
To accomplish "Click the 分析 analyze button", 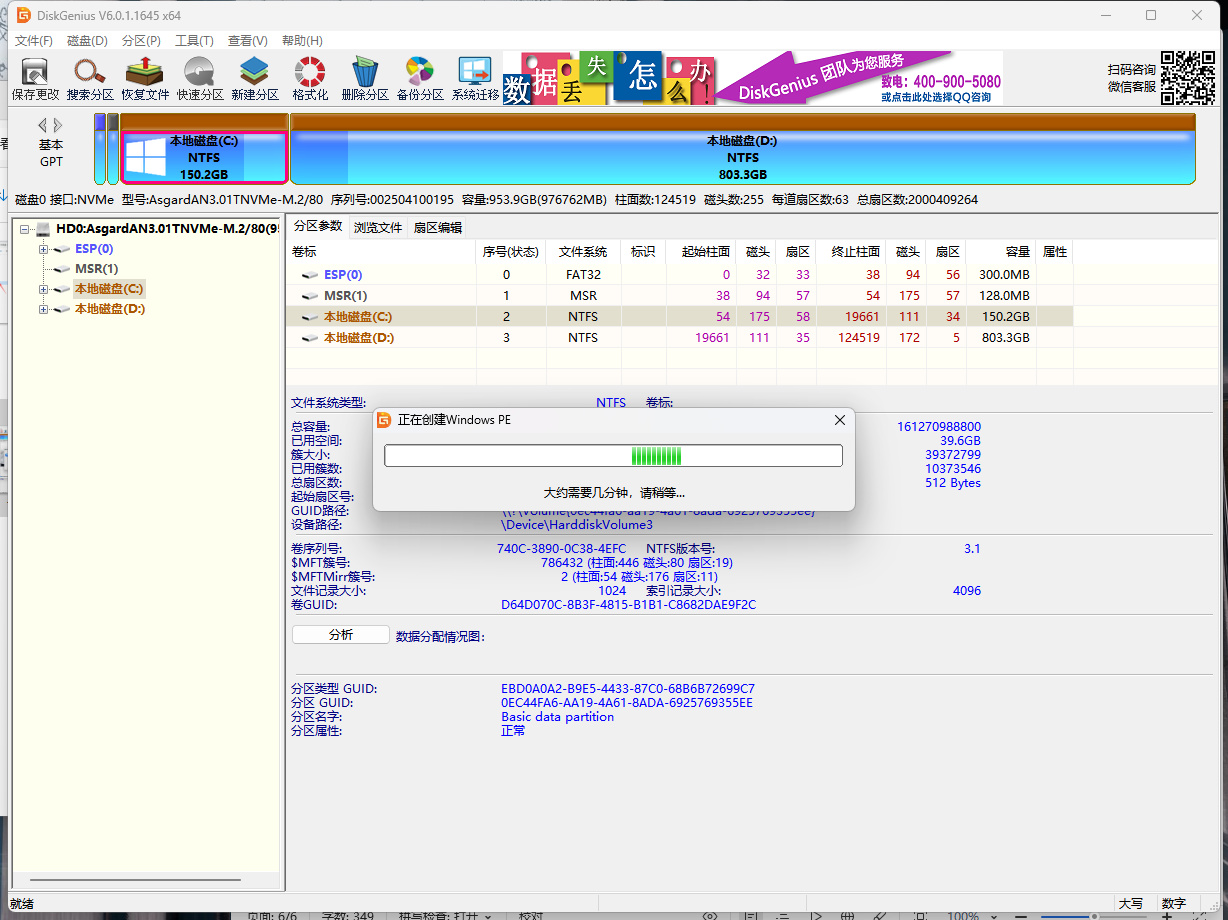I will coord(340,635).
